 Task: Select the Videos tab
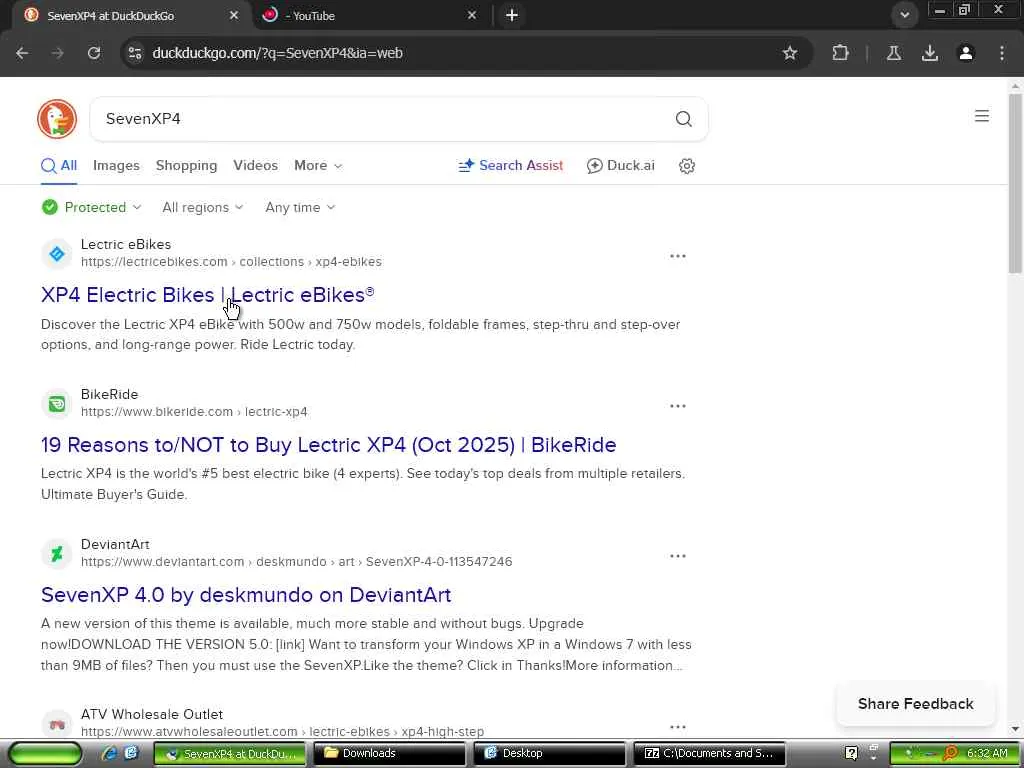(255, 166)
